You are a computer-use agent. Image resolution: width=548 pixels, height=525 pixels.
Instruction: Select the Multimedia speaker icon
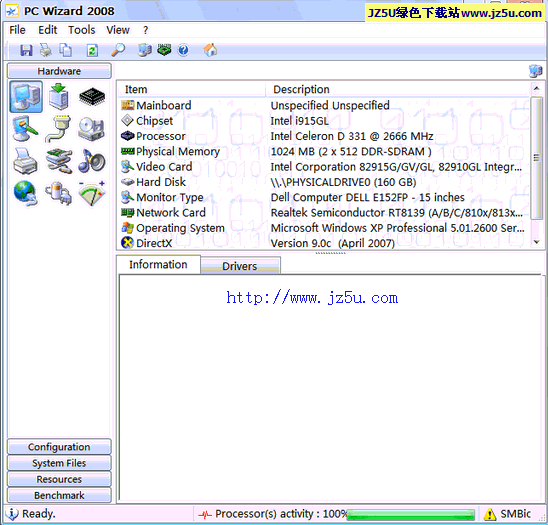(91, 161)
